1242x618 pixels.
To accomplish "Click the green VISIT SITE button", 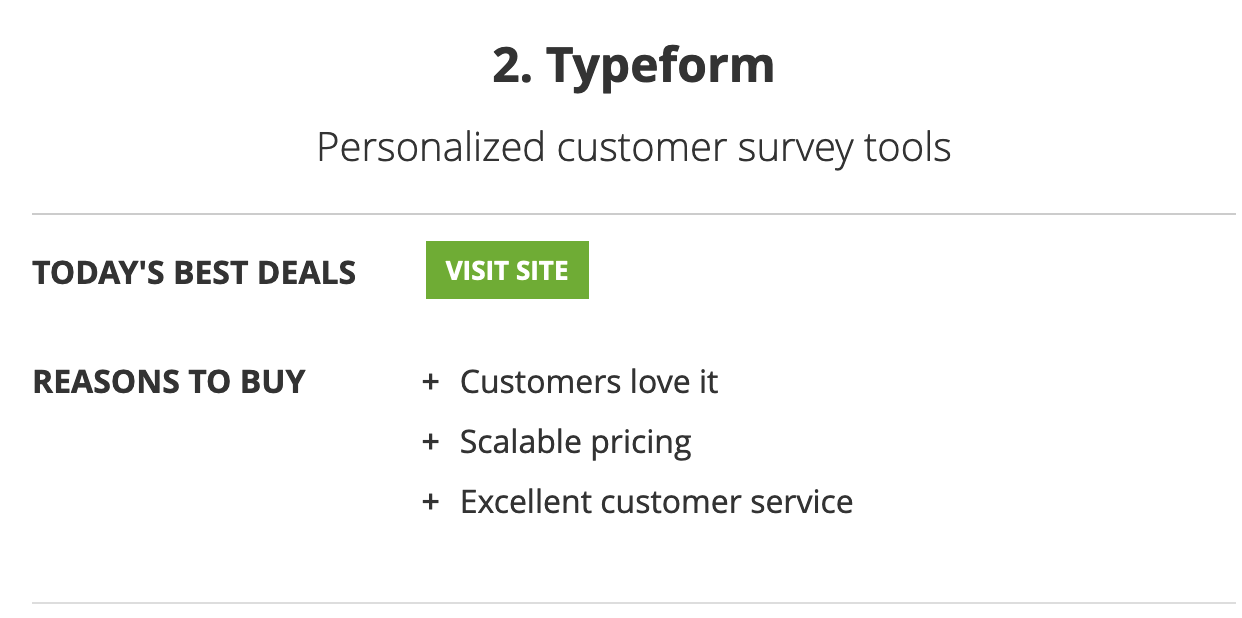I will [x=507, y=270].
